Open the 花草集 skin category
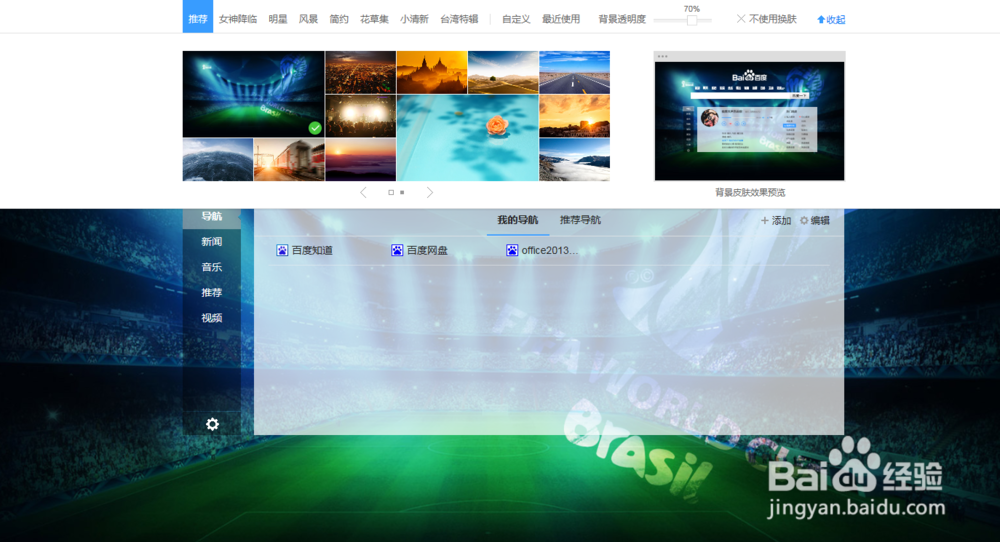Screen dimensions: 1000x542 click(x=374, y=19)
